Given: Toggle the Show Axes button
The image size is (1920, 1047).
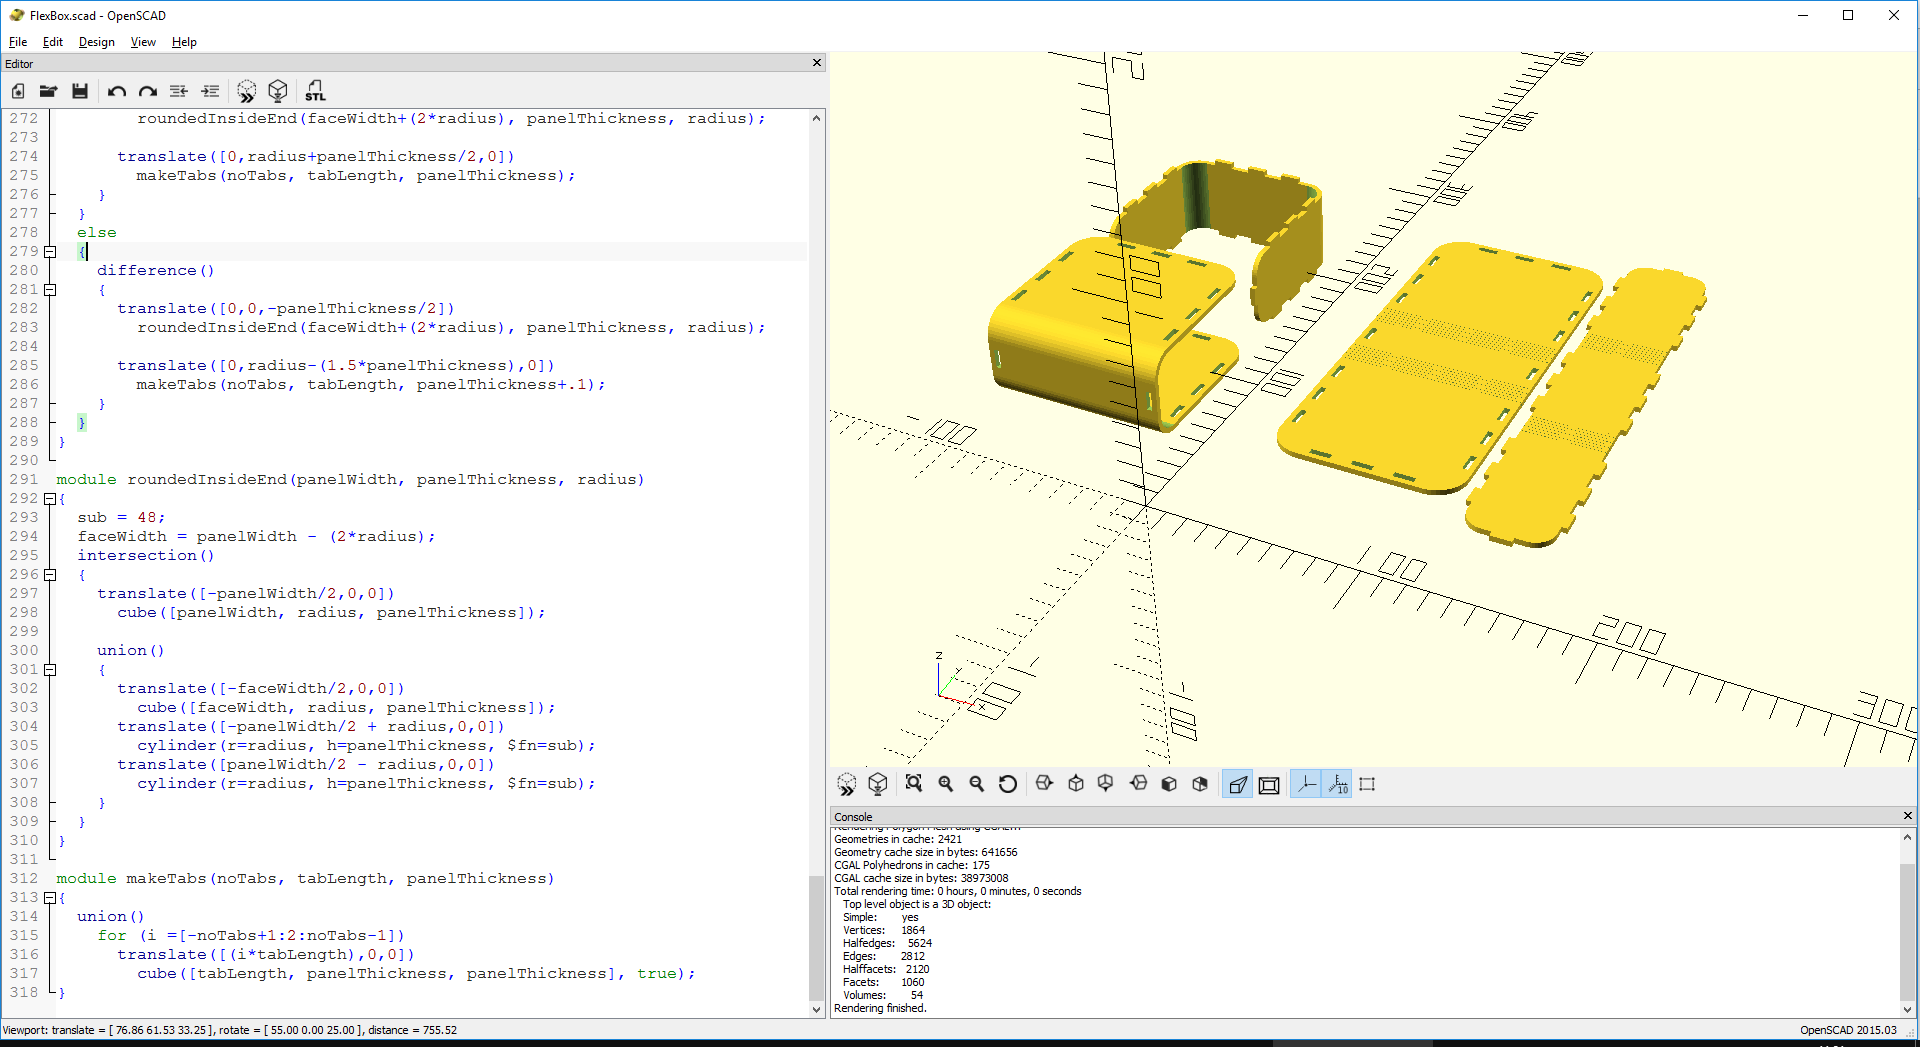Looking at the screenshot, I should tap(1306, 785).
